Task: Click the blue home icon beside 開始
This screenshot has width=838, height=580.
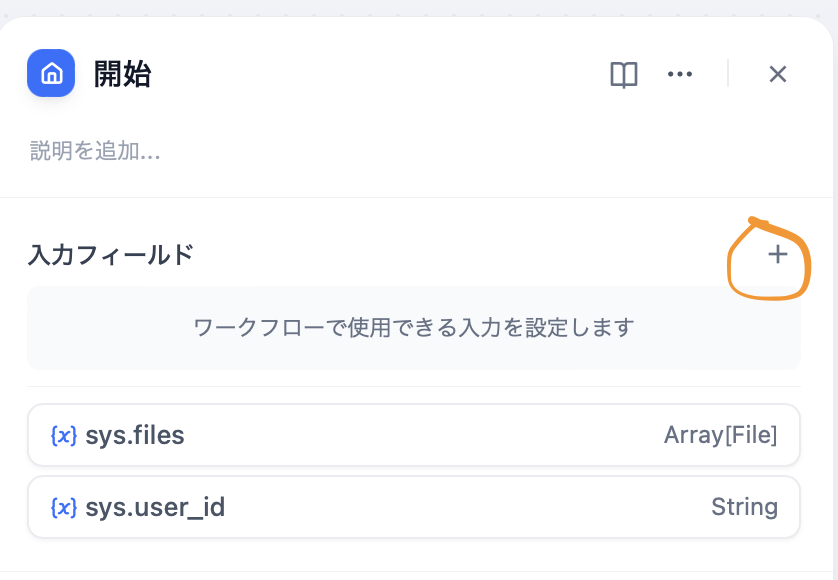Action: point(51,73)
